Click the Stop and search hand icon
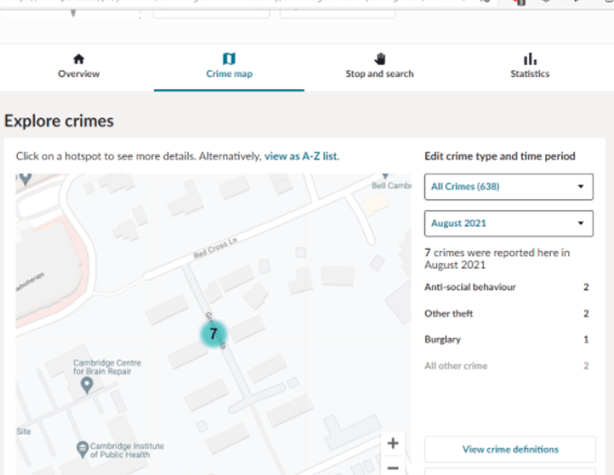 point(379,59)
